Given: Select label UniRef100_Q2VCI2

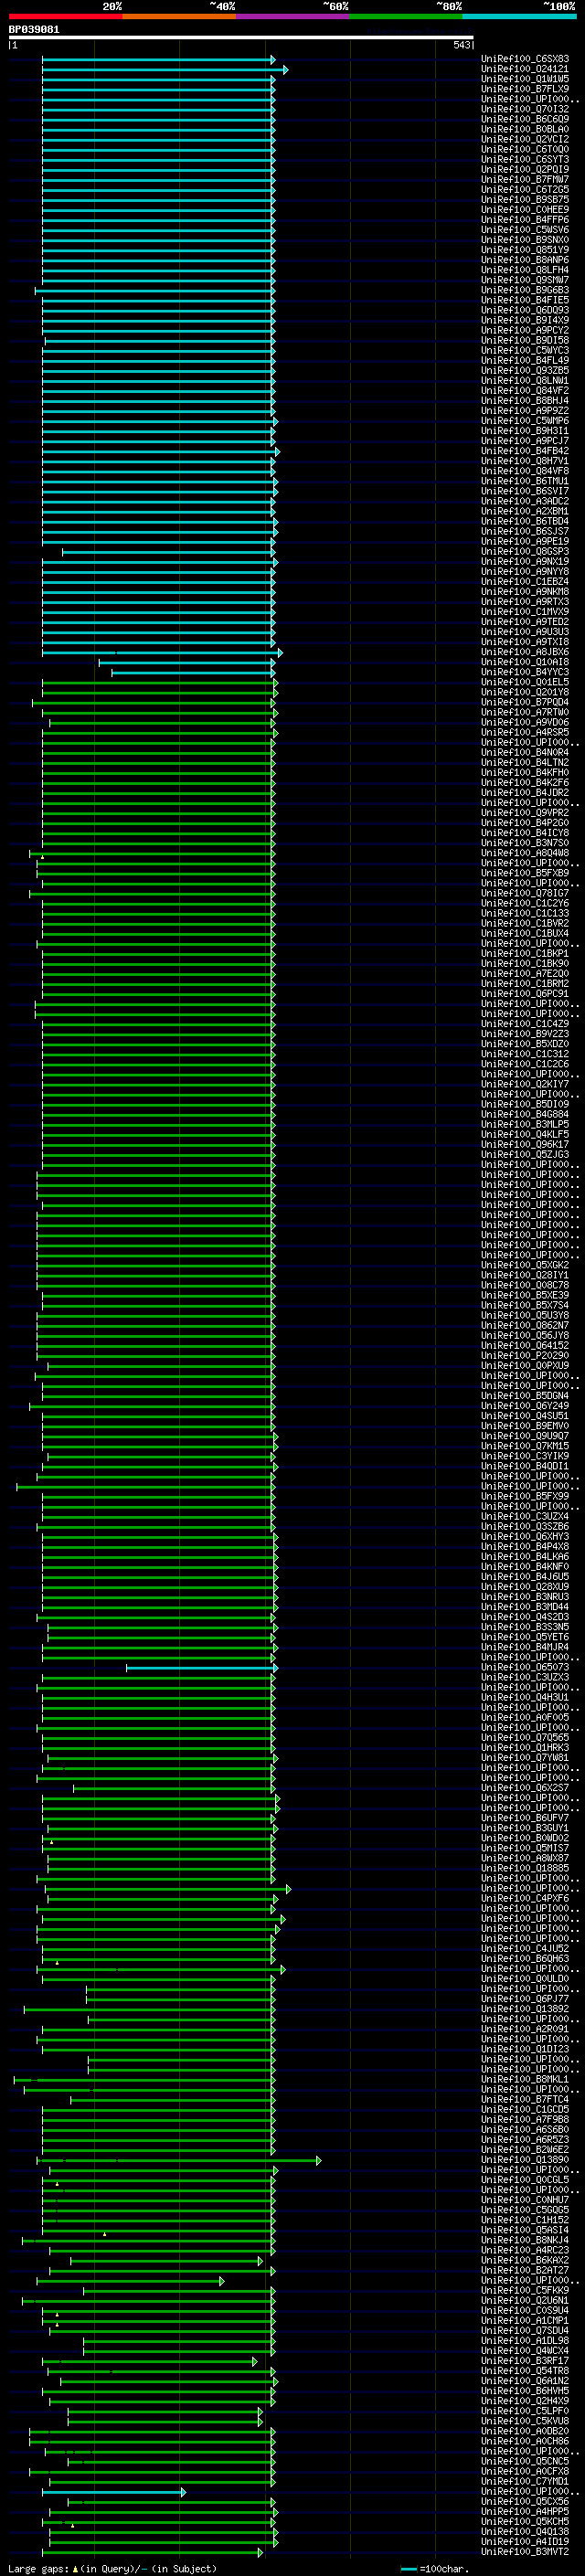Looking at the screenshot, I should 525,139.
